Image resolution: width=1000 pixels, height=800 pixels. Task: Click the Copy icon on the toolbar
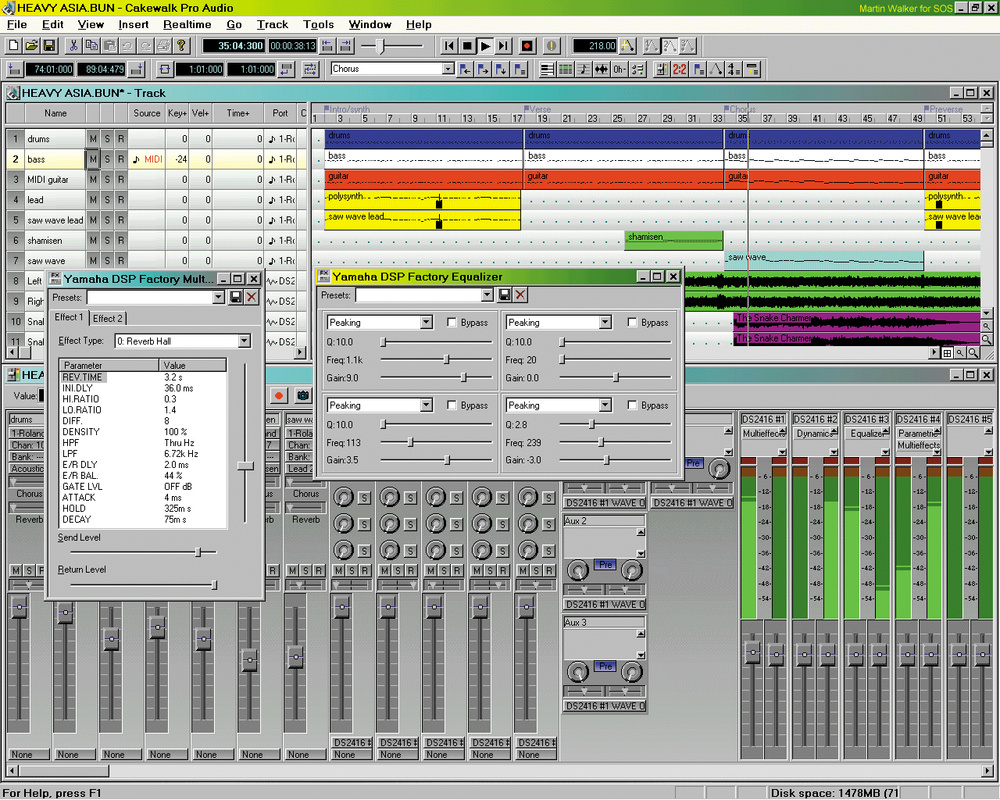coord(90,45)
